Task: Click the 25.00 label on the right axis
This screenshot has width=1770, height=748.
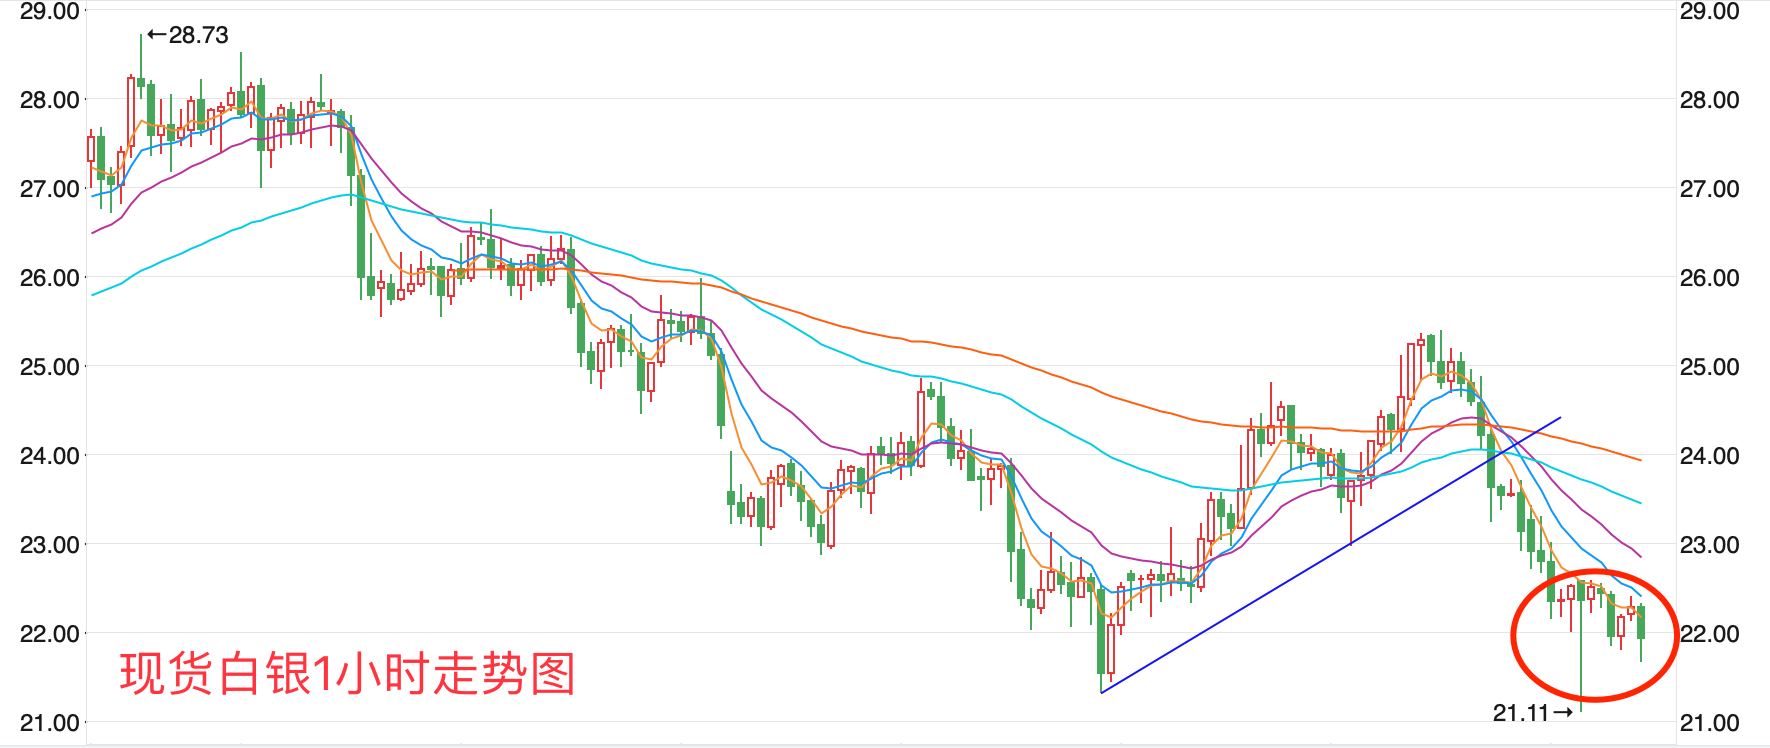Action: click(x=1709, y=367)
